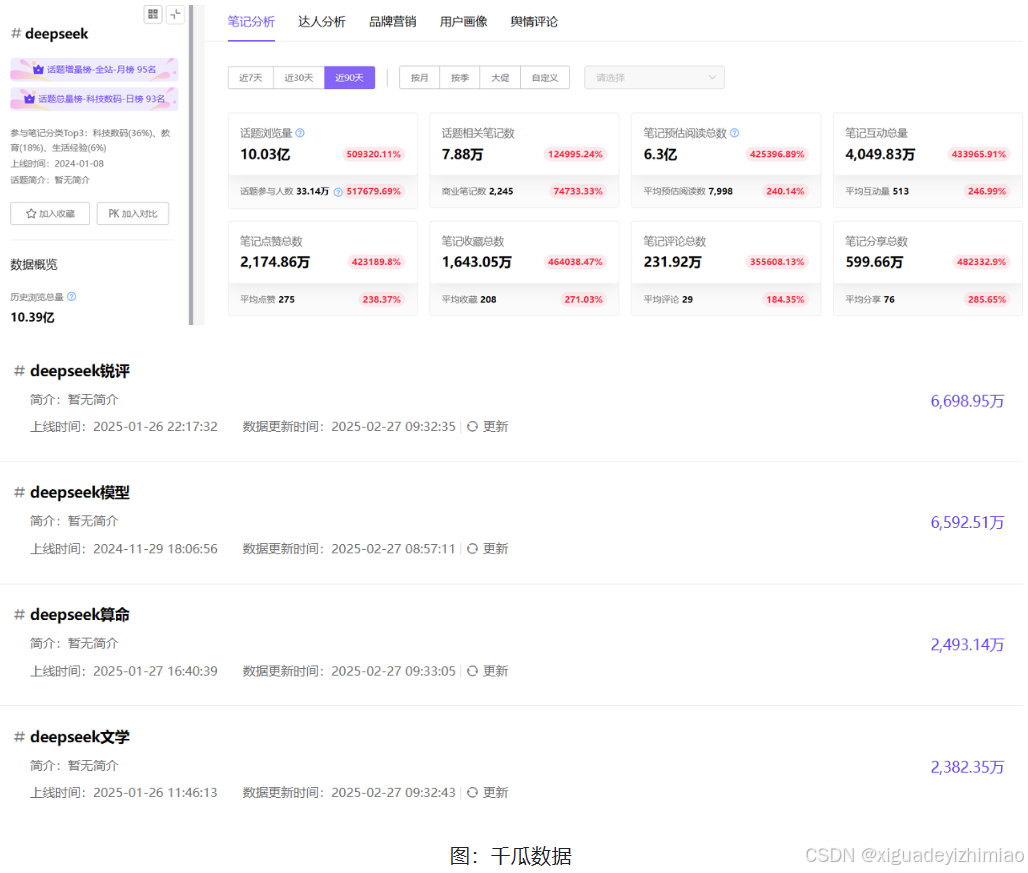
Task: Click 笔记收藏总数 value 1,643.05万
Action: [x=477, y=262]
